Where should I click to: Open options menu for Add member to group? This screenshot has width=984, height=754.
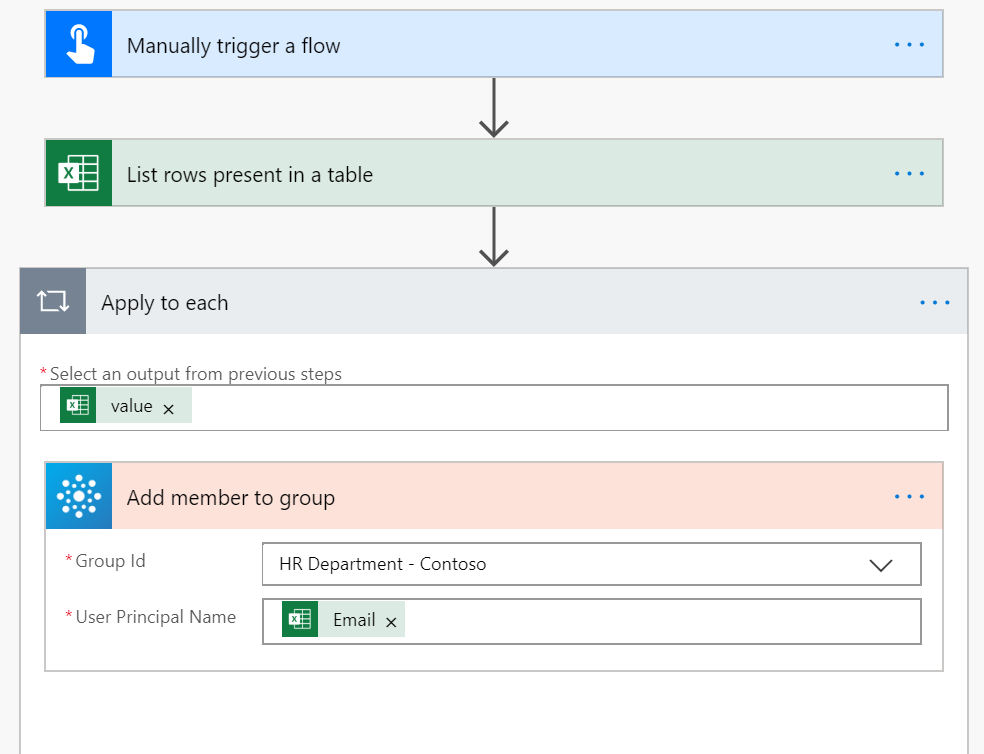pos(909,497)
